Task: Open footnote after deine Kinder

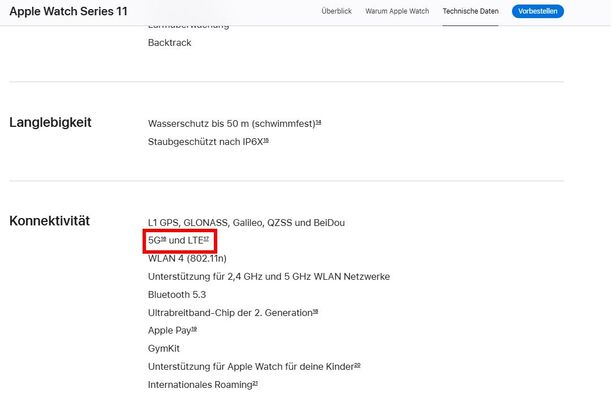Action: (357, 365)
